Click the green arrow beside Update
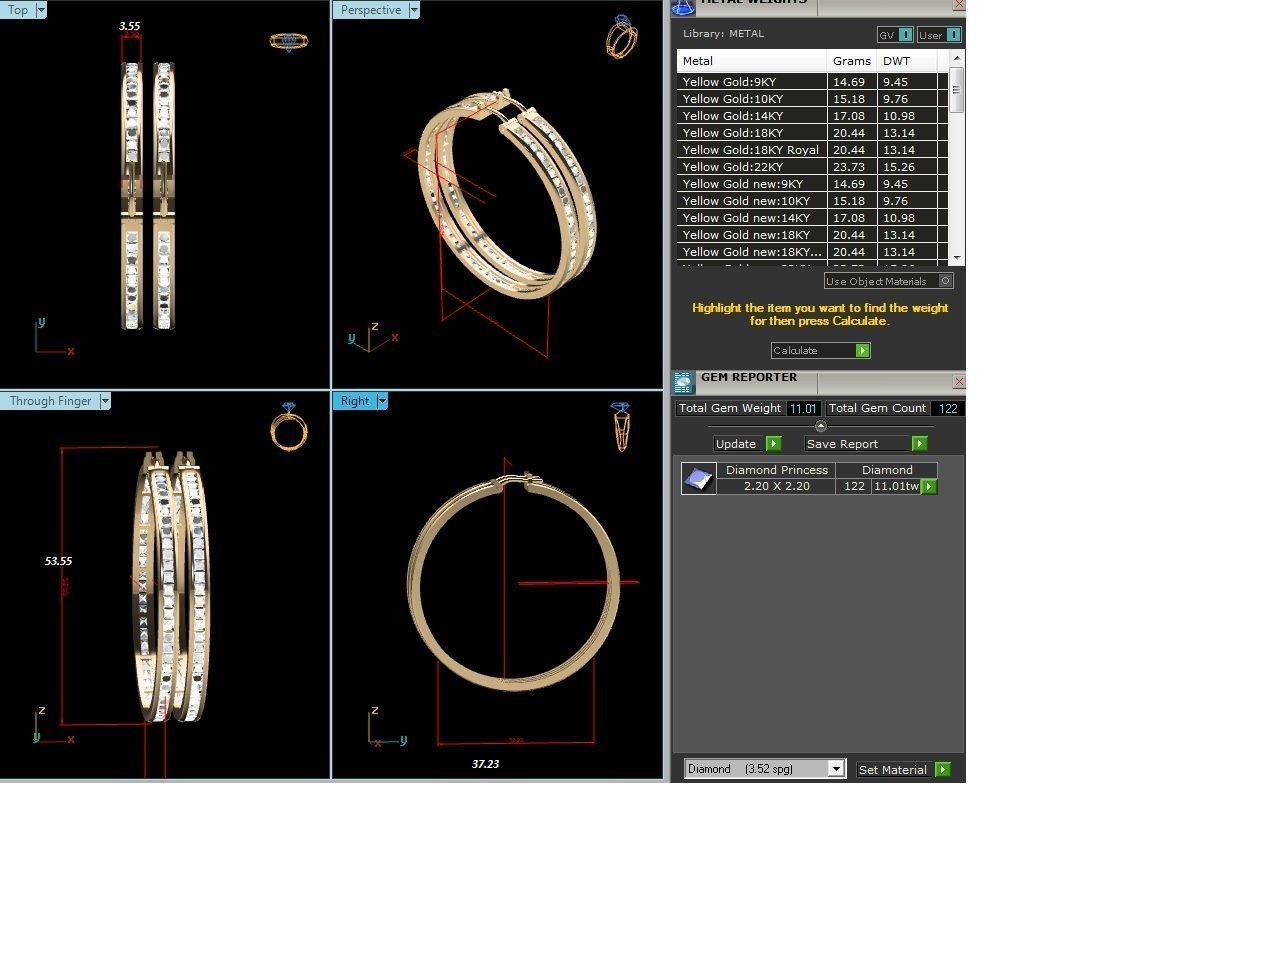The height and width of the screenshot is (960, 1280). pos(773,444)
